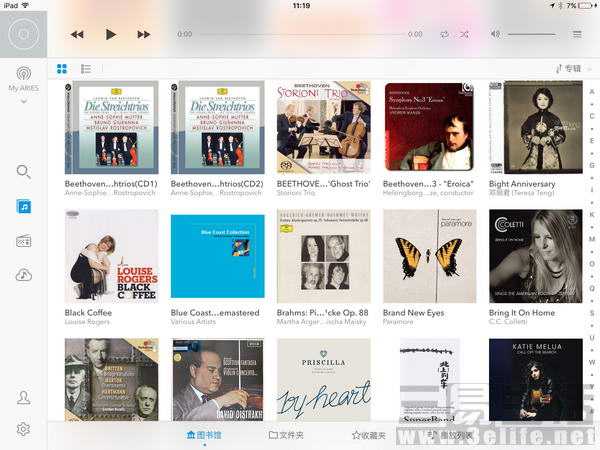Toggle repeat mode
Viewport: 600px width, 450px height.
point(445,34)
